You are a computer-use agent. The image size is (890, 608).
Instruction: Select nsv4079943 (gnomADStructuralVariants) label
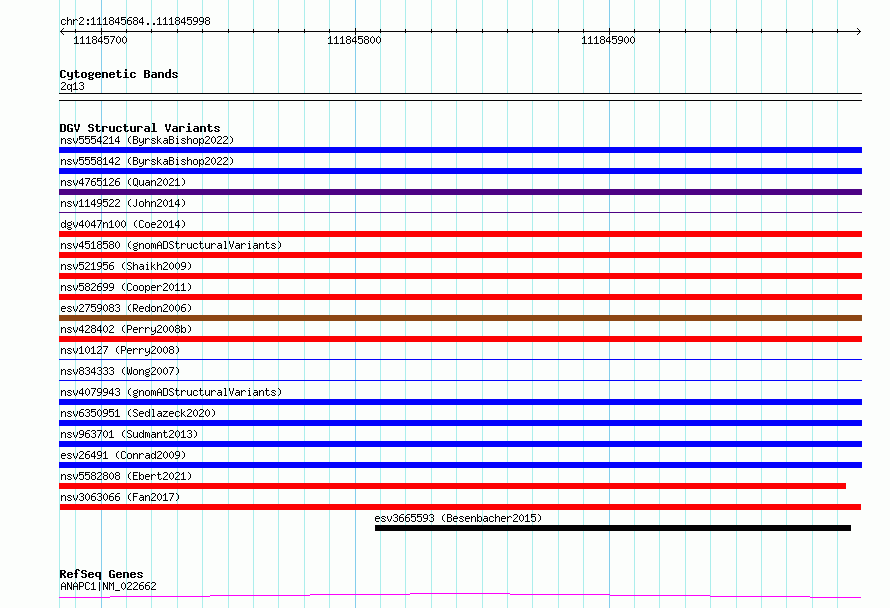pyautogui.click(x=171, y=392)
